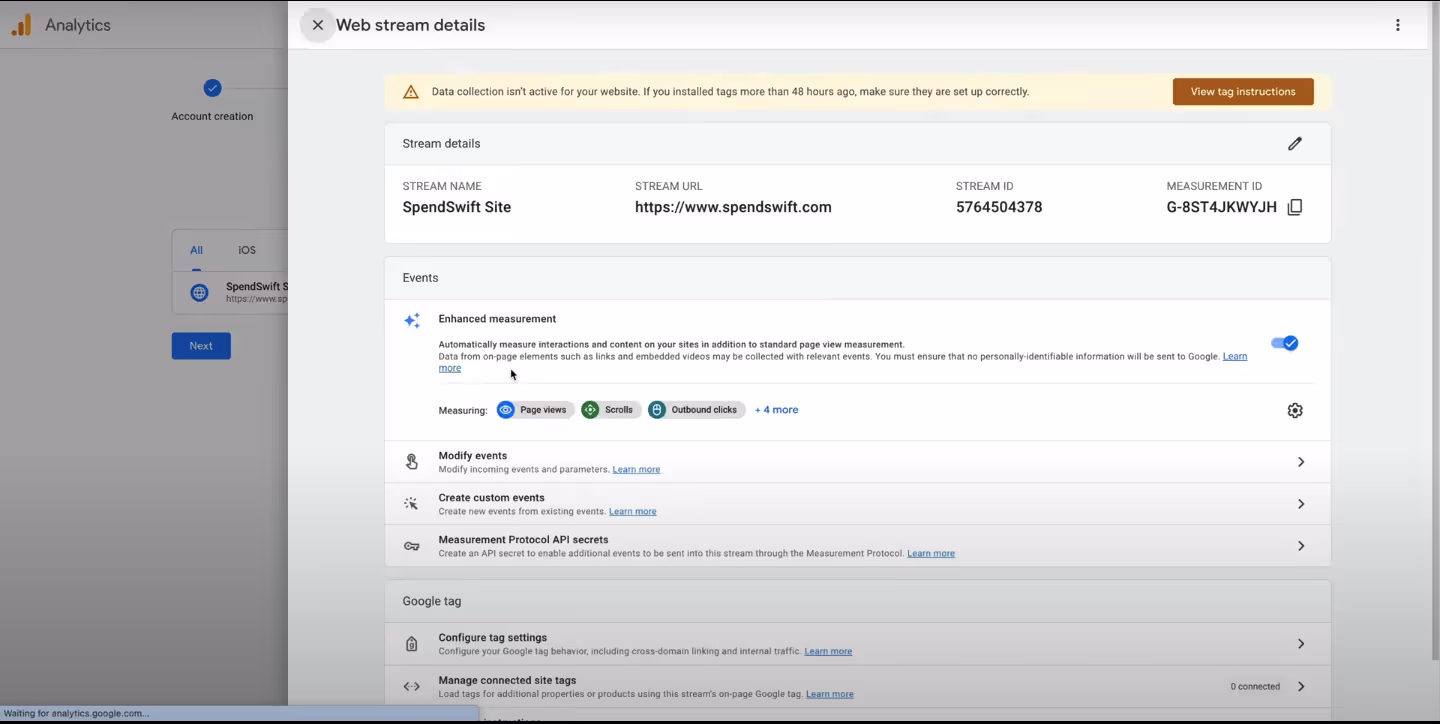Click the Outbound clicks lock icon
Image resolution: width=1440 pixels, height=724 pixels.
[x=657, y=410]
